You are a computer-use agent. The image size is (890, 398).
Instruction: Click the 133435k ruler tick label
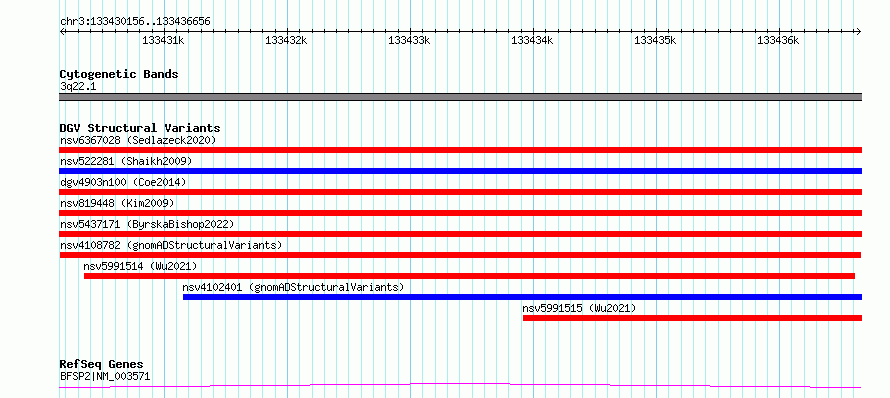pyautogui.click(x=655, y=40)
